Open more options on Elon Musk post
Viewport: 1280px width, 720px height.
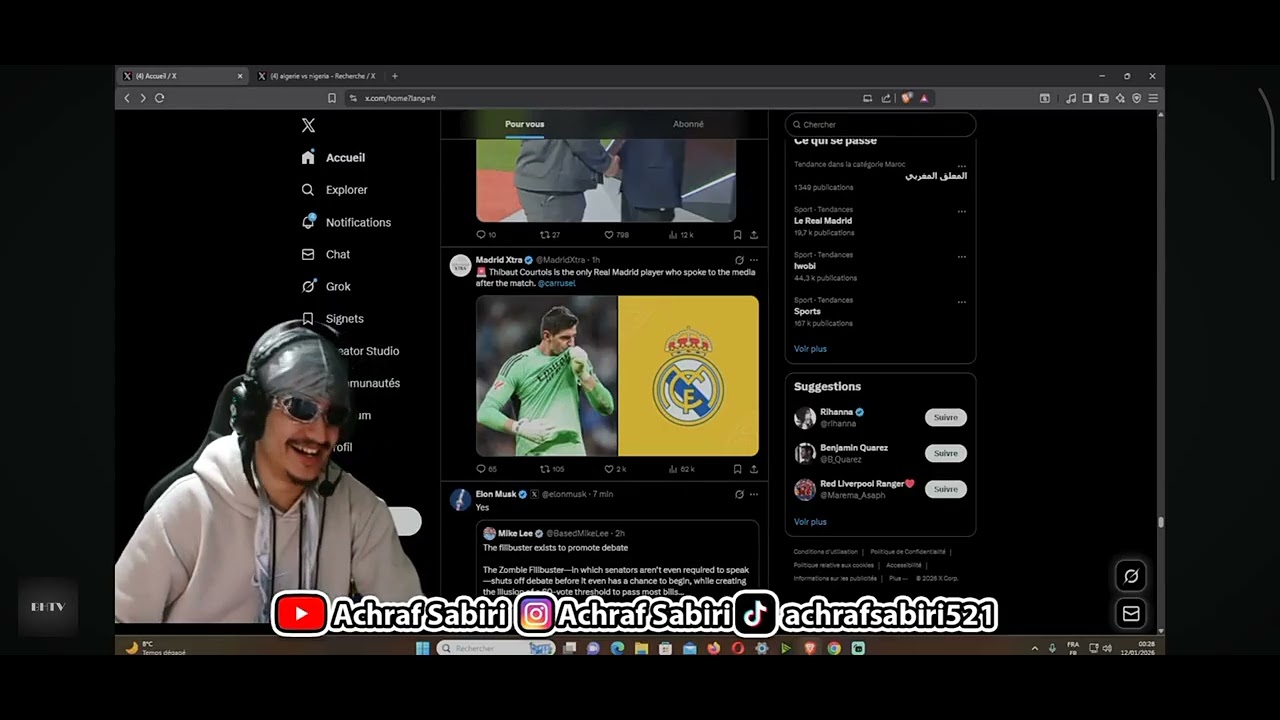(754, 494)
